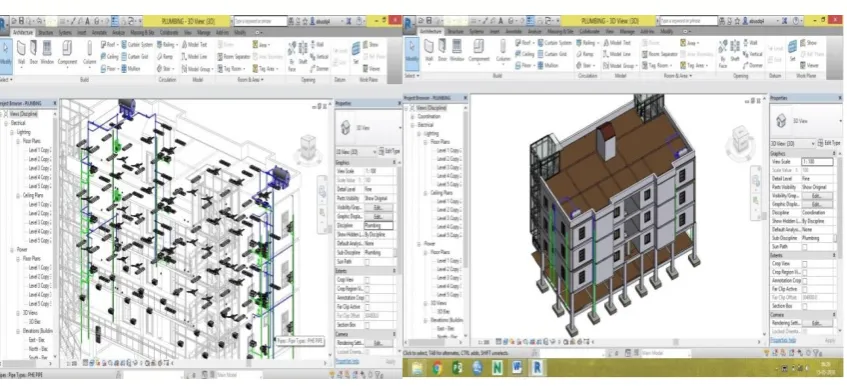
Task: Select the Set work plane tool in the right window
Action: (x=792, y=50)
